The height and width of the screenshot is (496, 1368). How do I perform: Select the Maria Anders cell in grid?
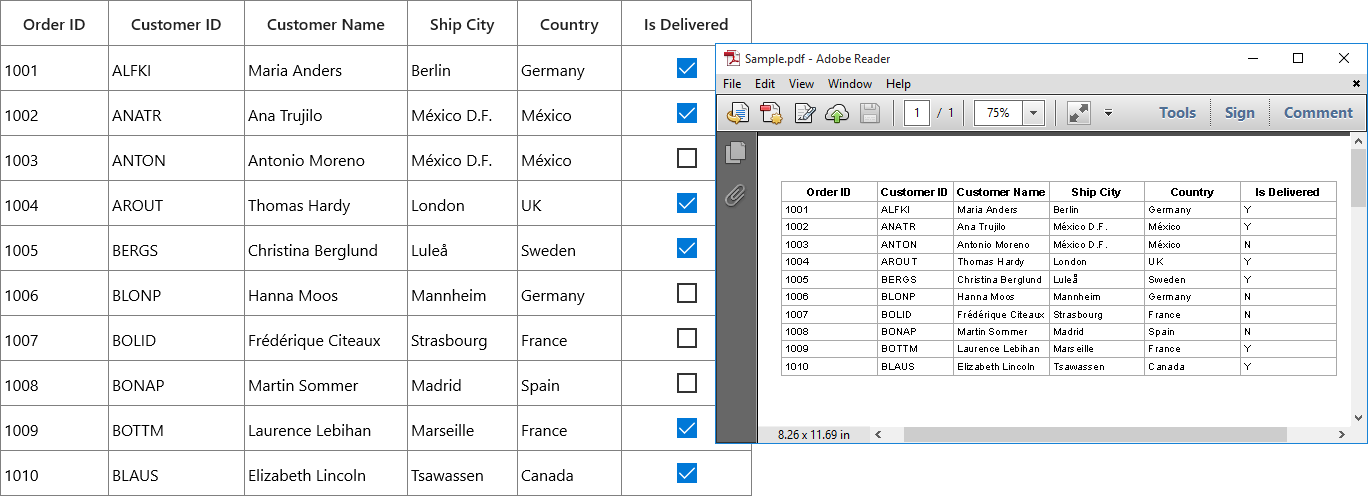tap(326, 68)
